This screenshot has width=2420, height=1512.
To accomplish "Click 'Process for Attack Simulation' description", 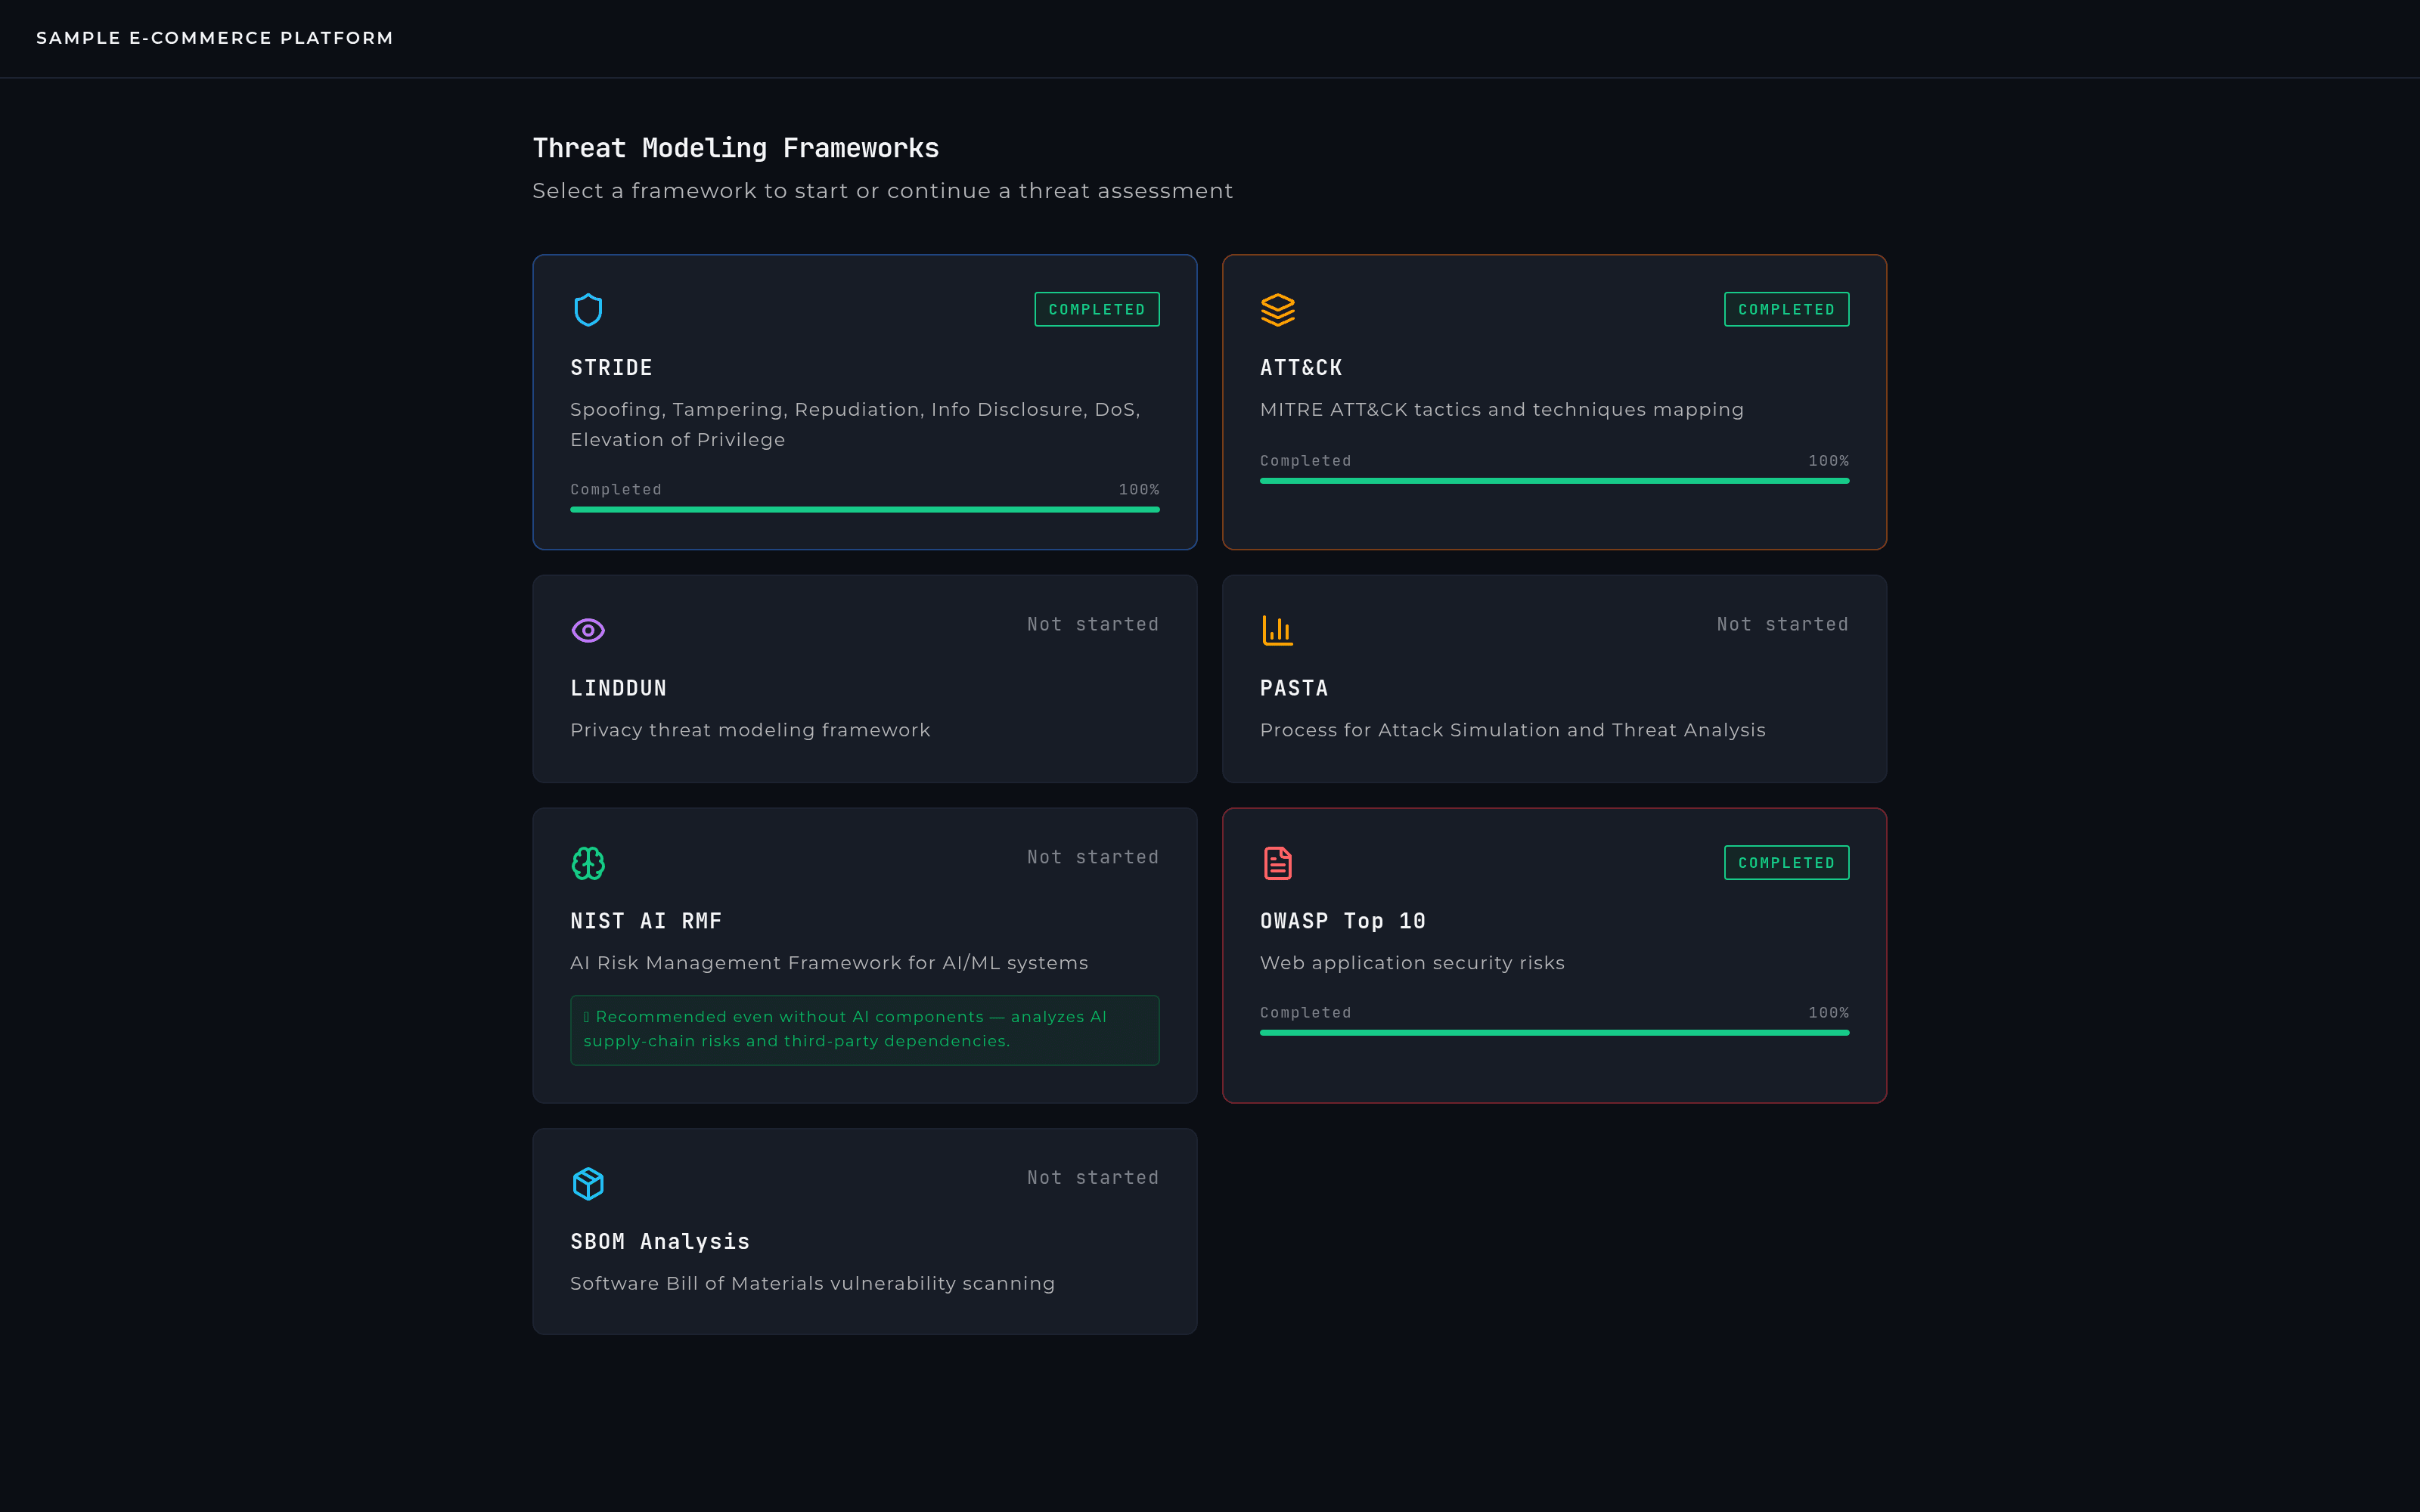I will pos(1513,730).
